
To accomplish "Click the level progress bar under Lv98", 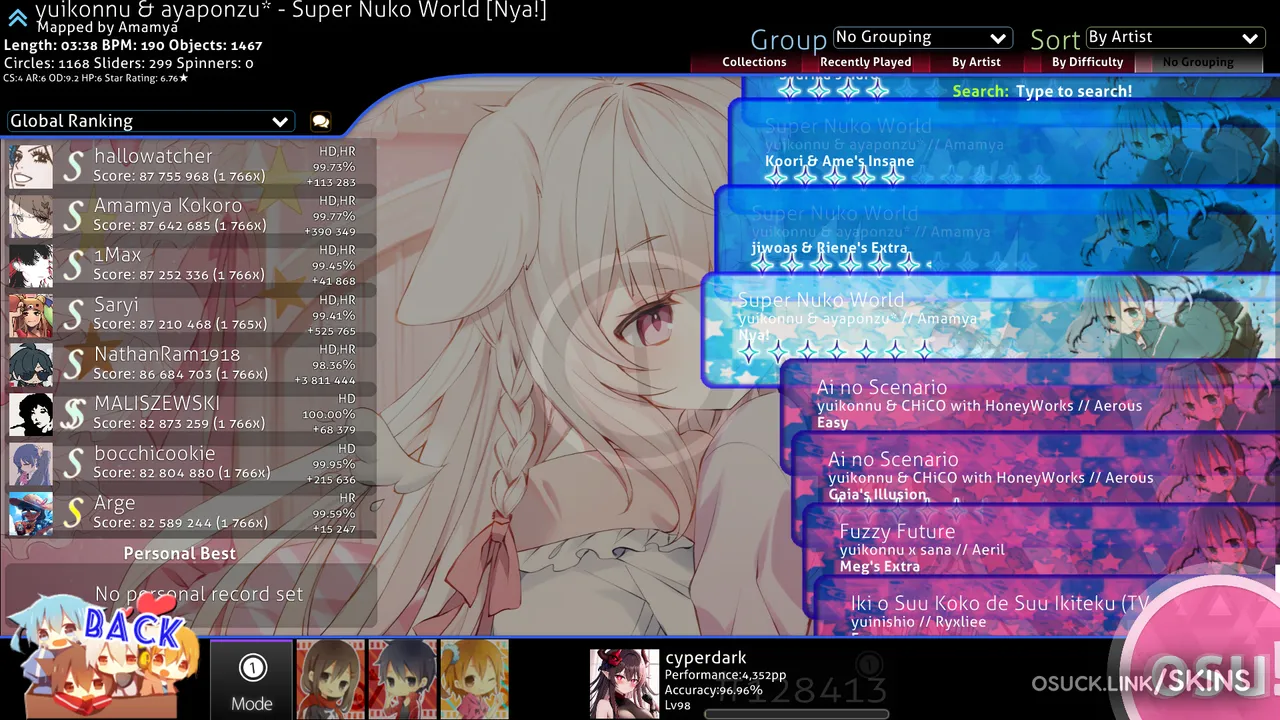I will coord(796,714).
